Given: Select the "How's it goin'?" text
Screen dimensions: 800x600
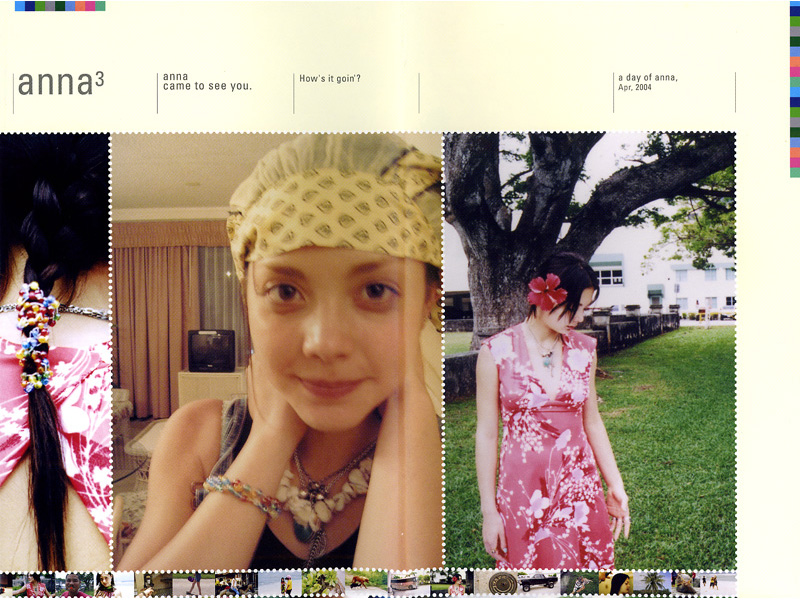Looking at the screenshot, I should pos(330,78).
